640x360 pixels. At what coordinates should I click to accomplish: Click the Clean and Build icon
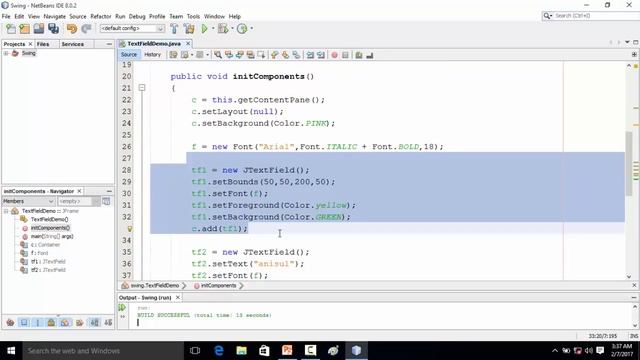(x=189, y=29)
